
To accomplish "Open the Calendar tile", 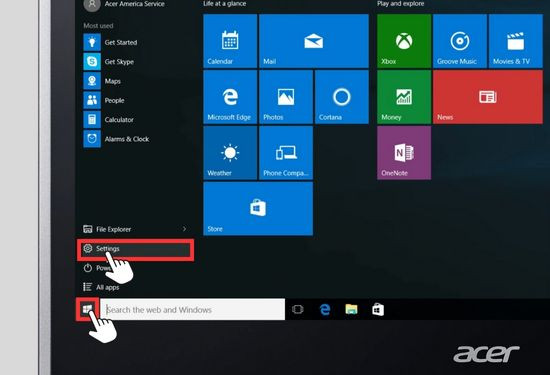I will pyautogui.click(x=230, y=41).
